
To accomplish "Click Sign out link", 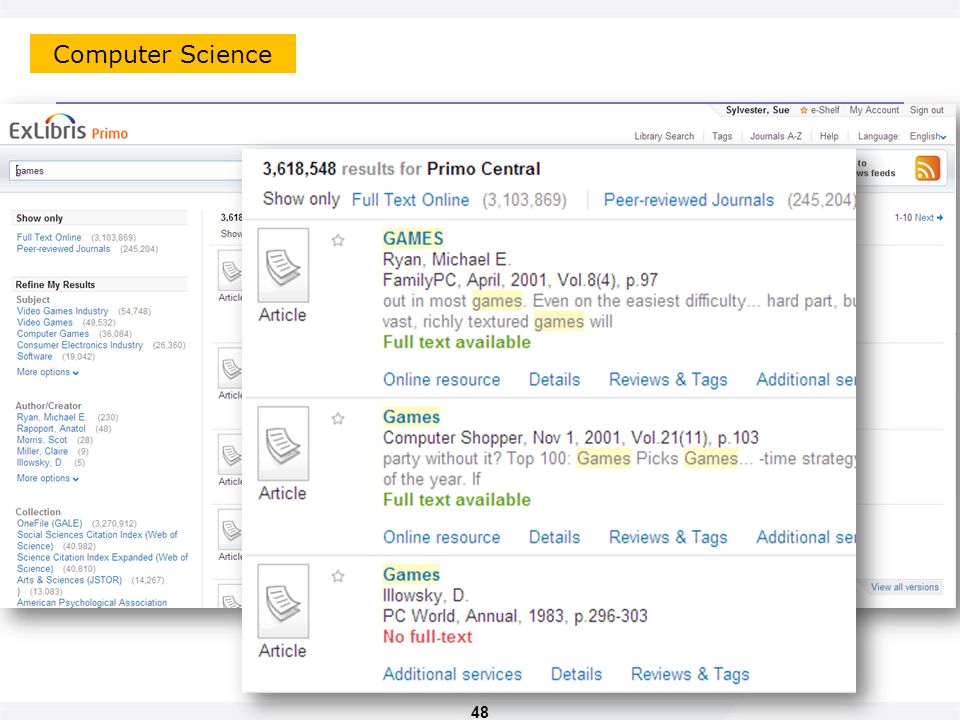I will (926, 110).
